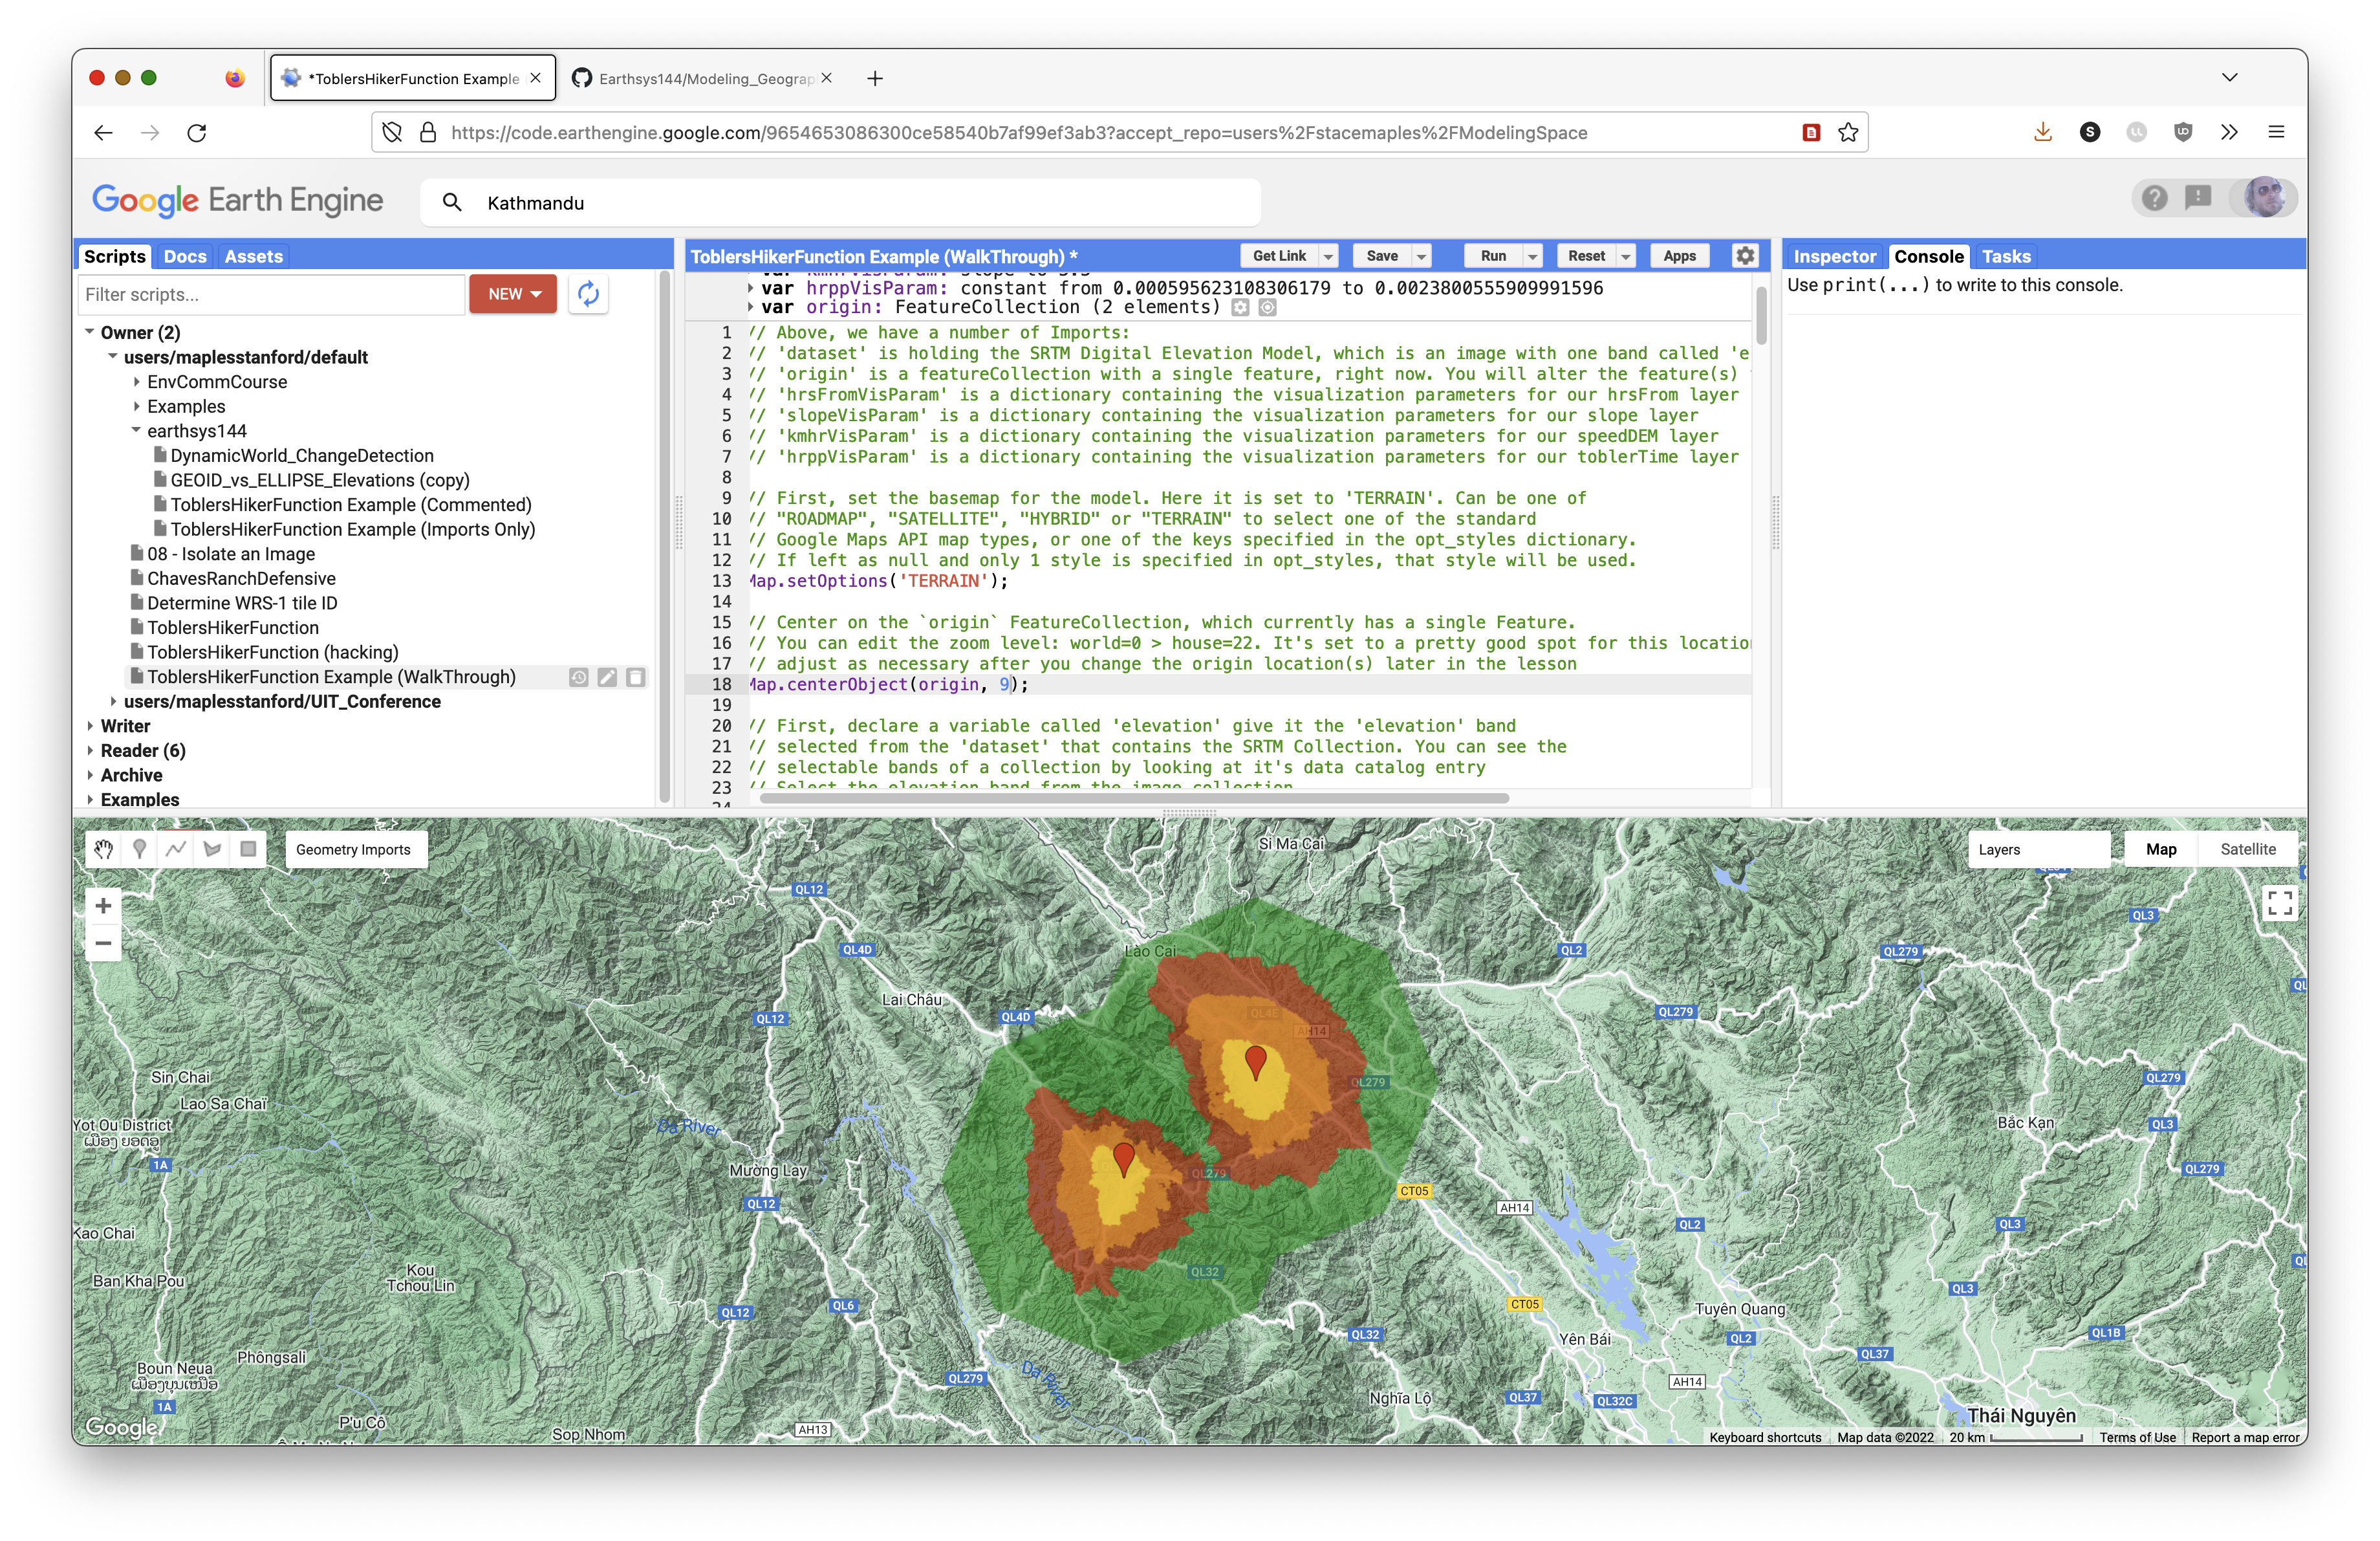This screenshot has width=2380, height=1541.
Task: Select the draw polygon shape tool
Action: 212,849
